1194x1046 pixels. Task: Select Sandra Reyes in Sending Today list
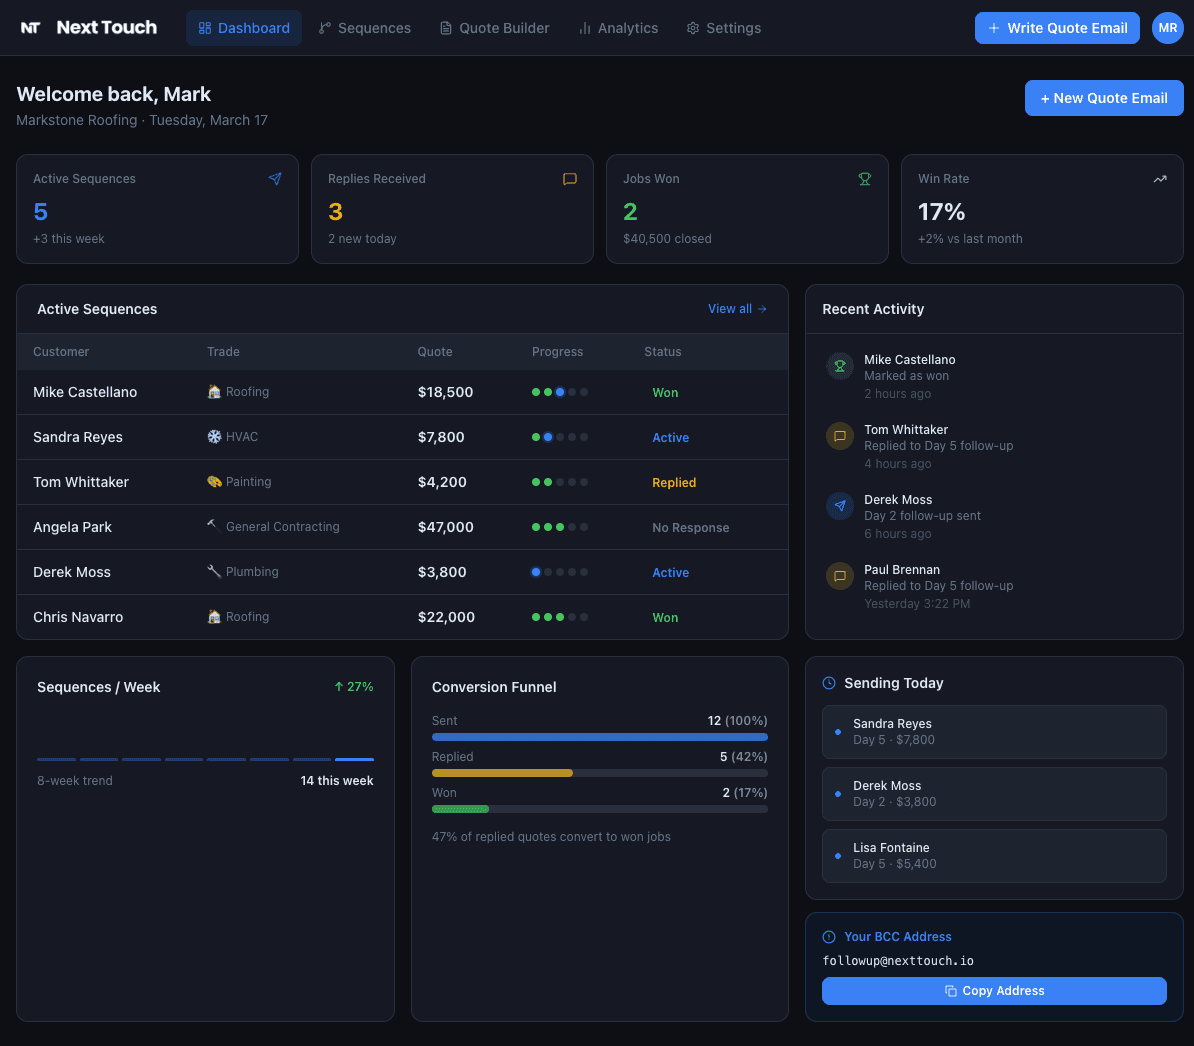tap(994, 731)
